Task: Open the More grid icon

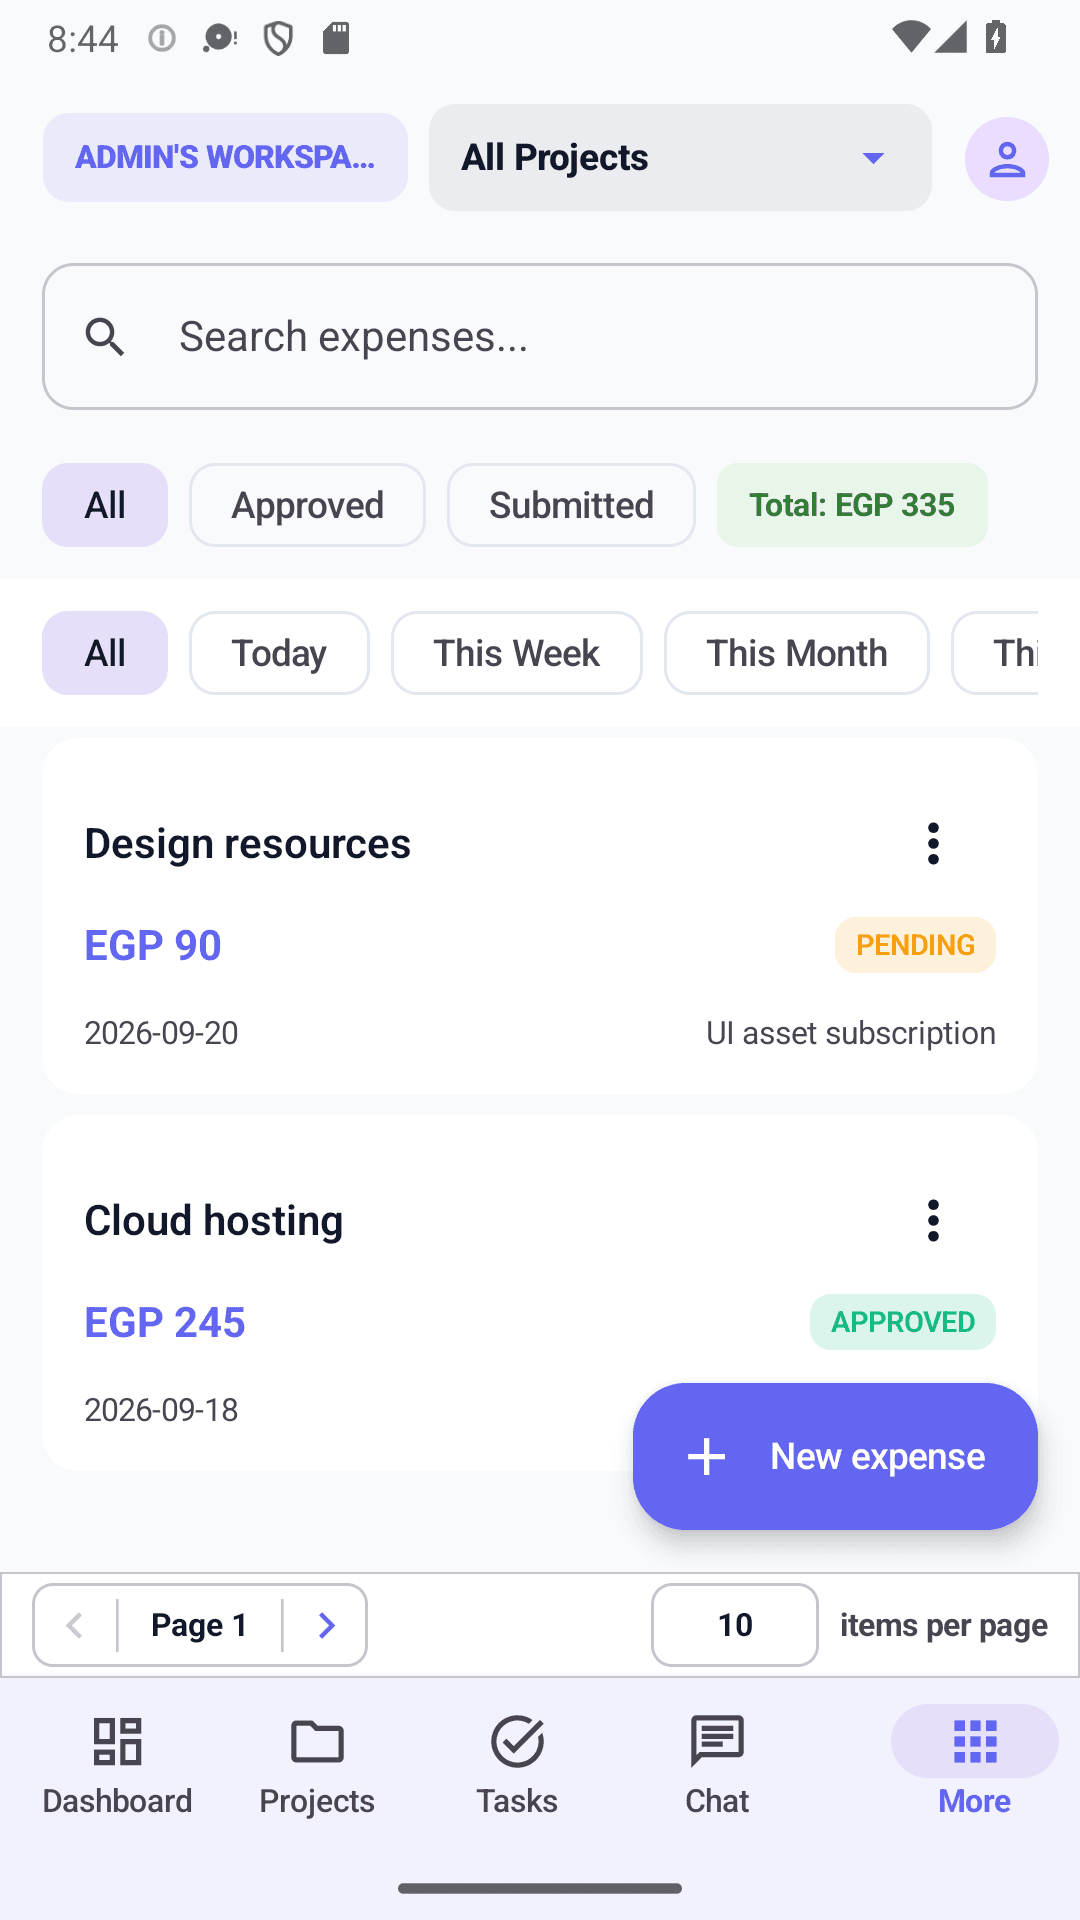Action: coord(975,1742)
